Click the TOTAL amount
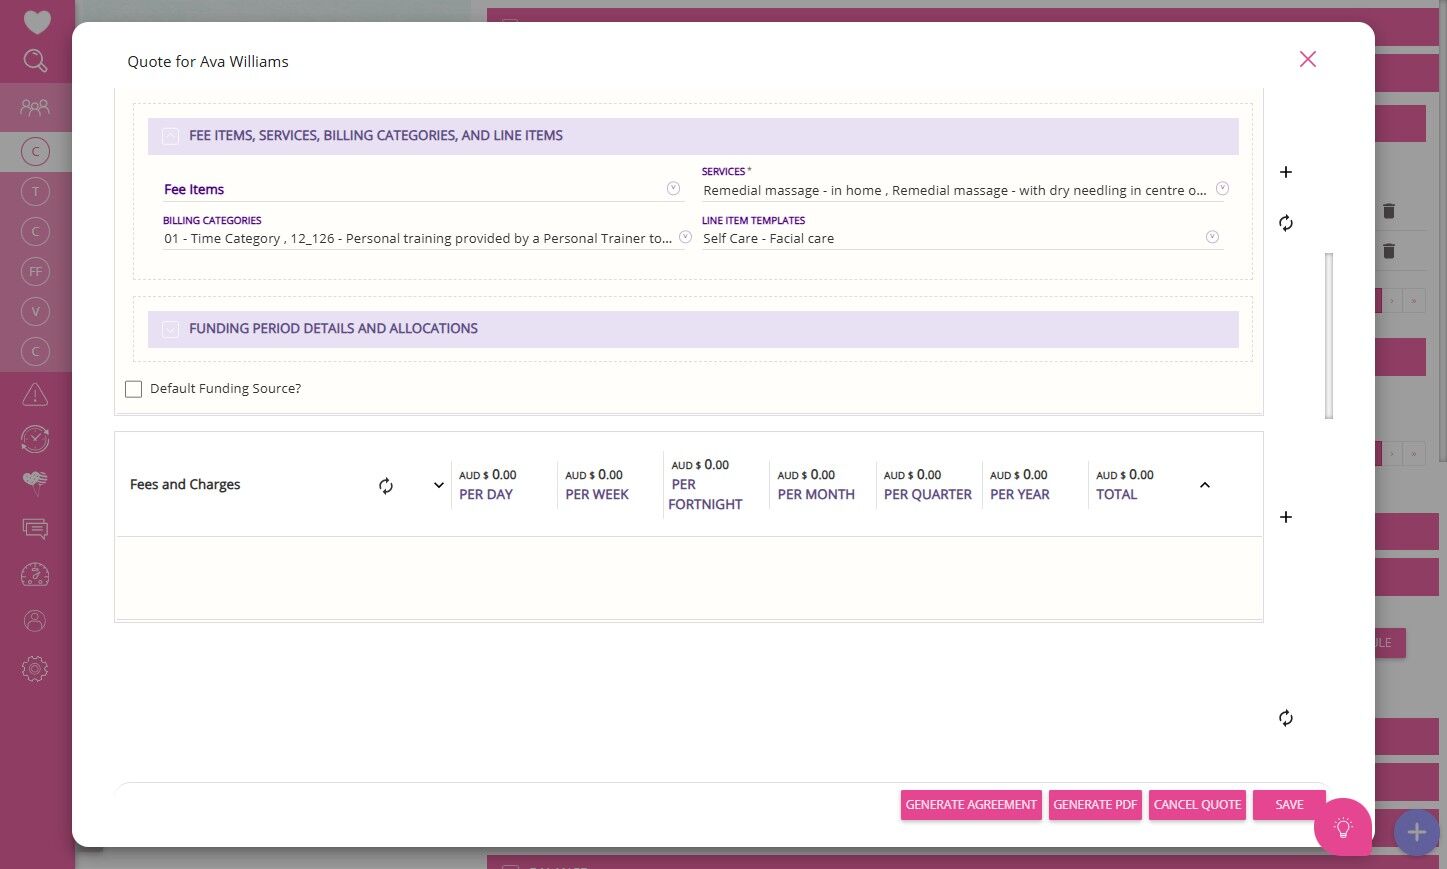 (x=1125, y=475)
